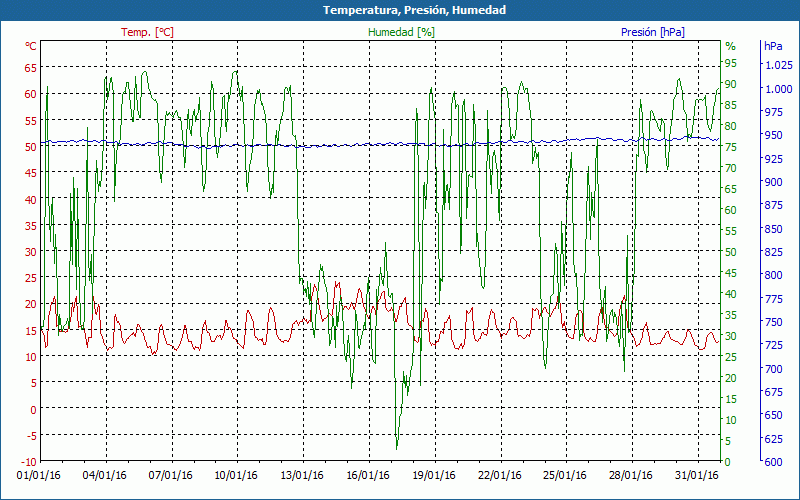Click the 28/01/16 date label
Screen dimensions: 800x500
click(x=631, y=476)
